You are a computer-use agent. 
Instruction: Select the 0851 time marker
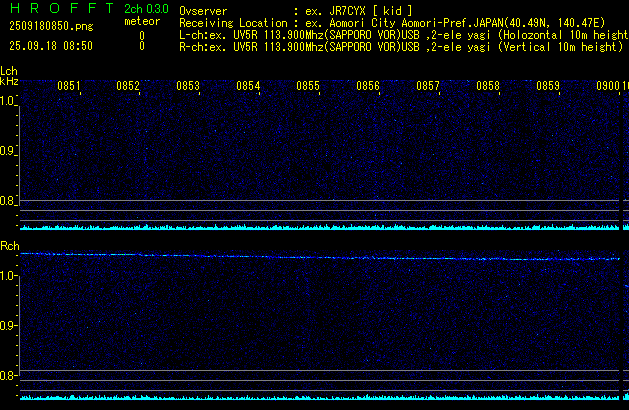point(68,87)
